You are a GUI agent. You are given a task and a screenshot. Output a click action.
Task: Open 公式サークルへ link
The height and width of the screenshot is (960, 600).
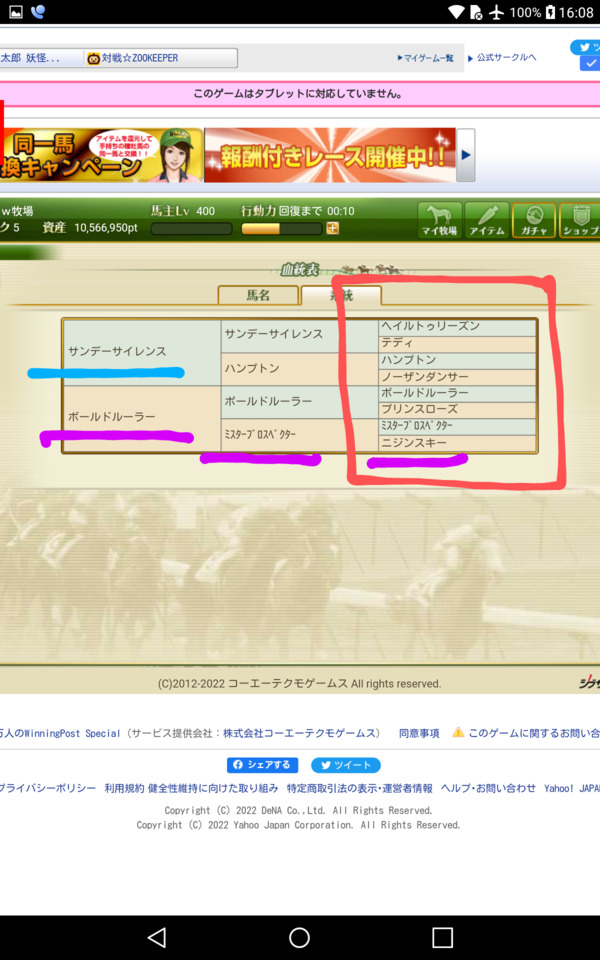point(502,58)
